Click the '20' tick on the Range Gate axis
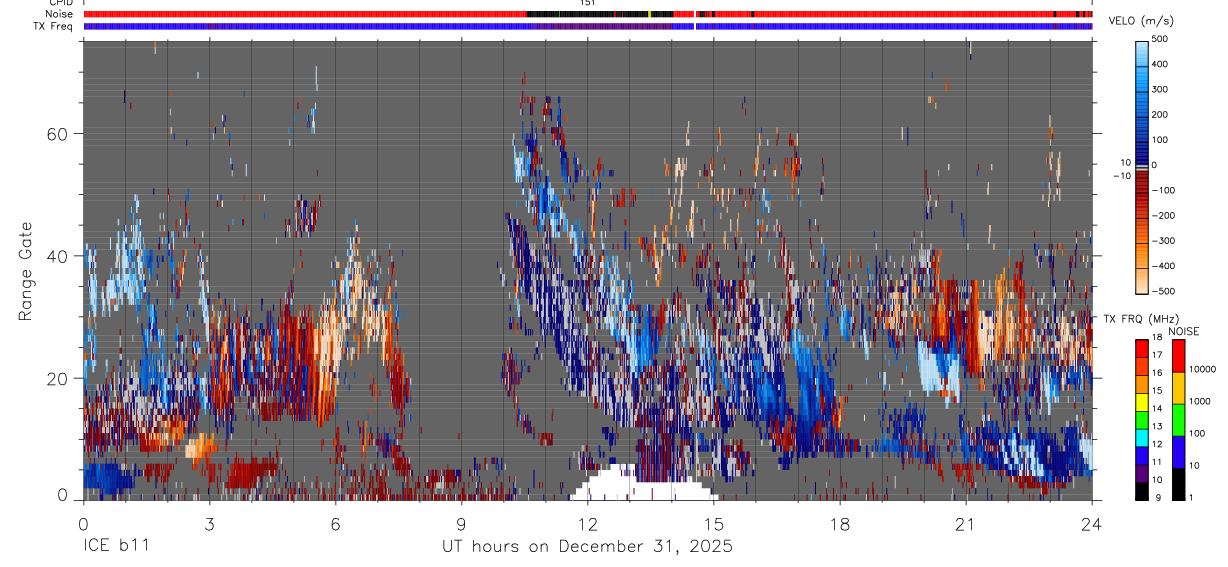 (56, 379)
